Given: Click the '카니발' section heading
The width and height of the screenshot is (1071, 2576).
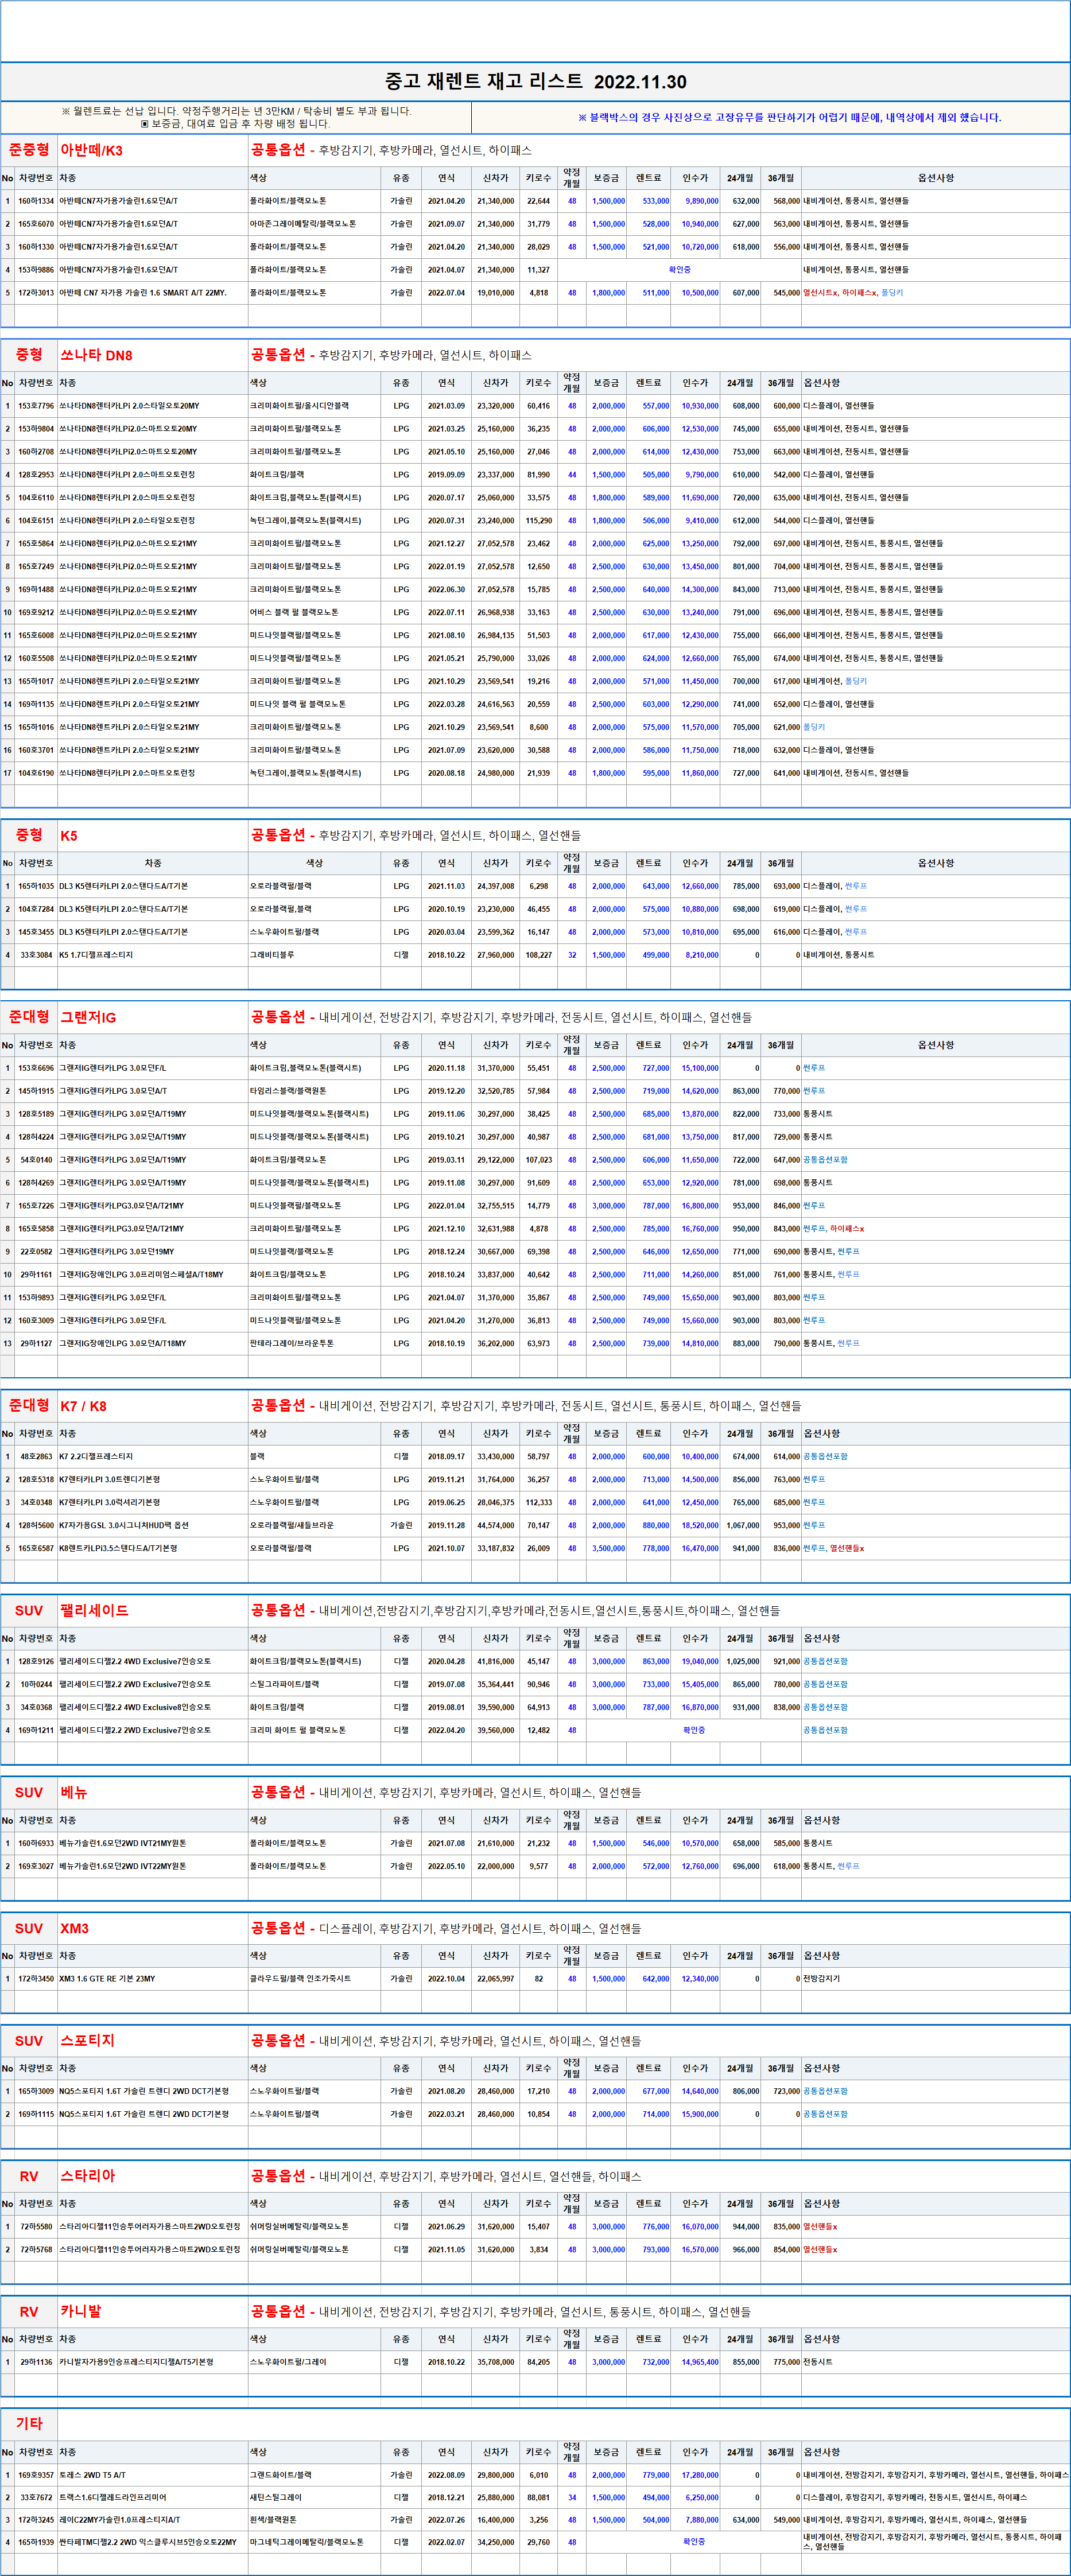Looking at the screenshot, I should coord(80,2312).
